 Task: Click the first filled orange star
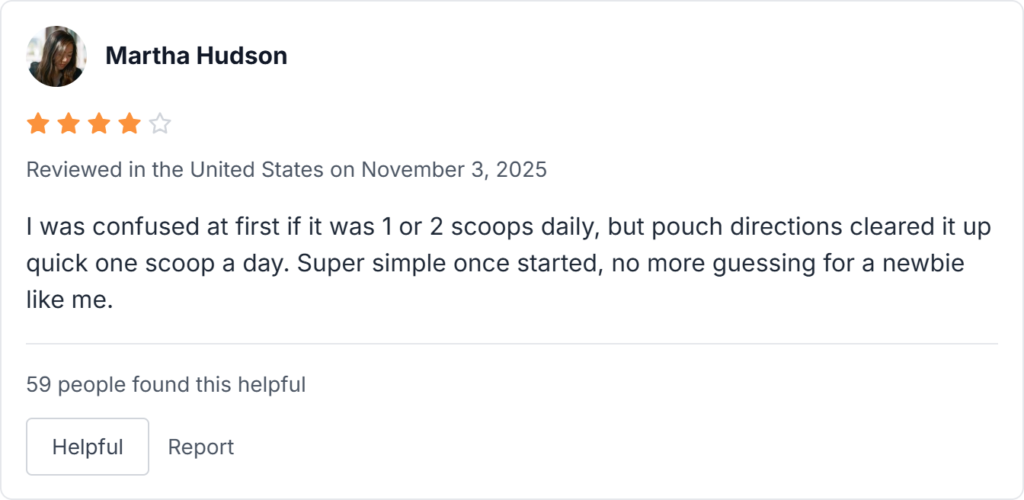(x=38, y=124)
